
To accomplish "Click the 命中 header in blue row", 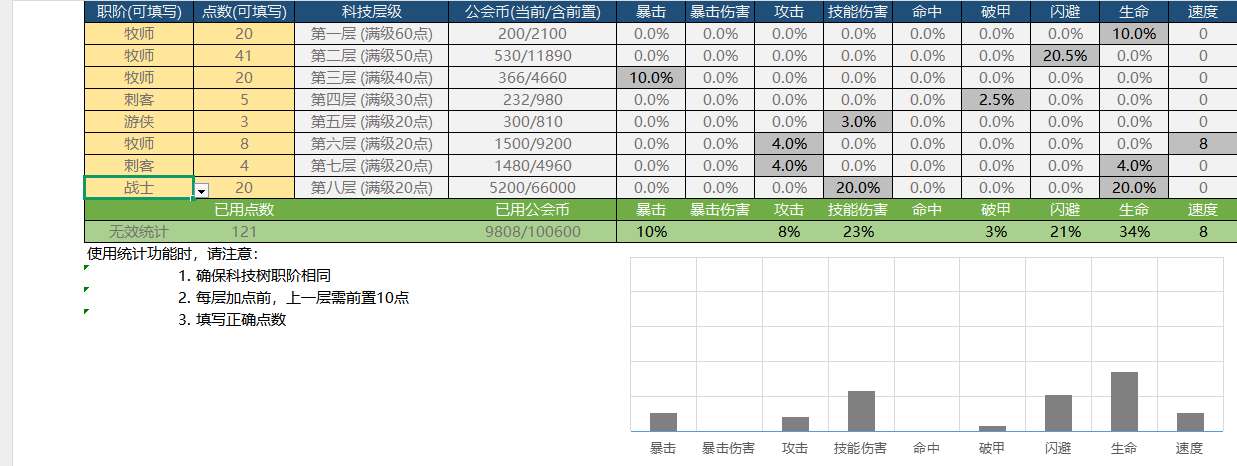I will [x=927, y=11].
